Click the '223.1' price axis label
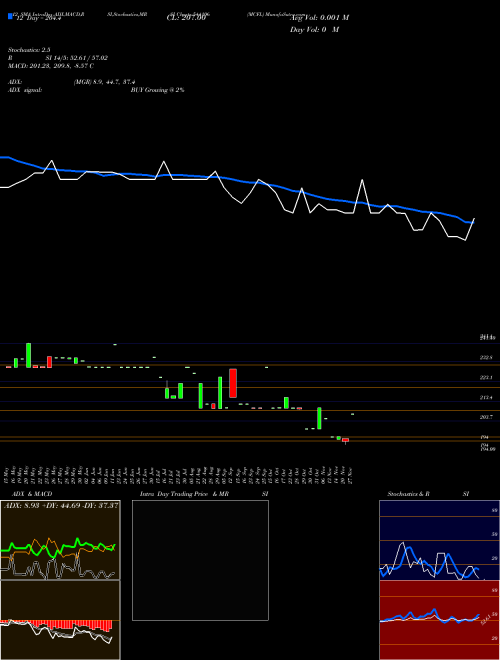The width and height of the screenshot is (500, 660). (486, 378)
